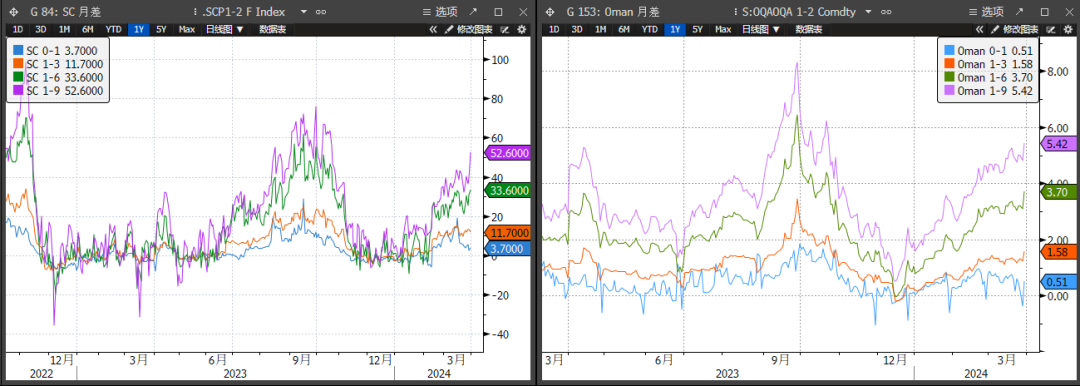
Task: Select the 1M range in the SC chart
Action: (64, 29)
